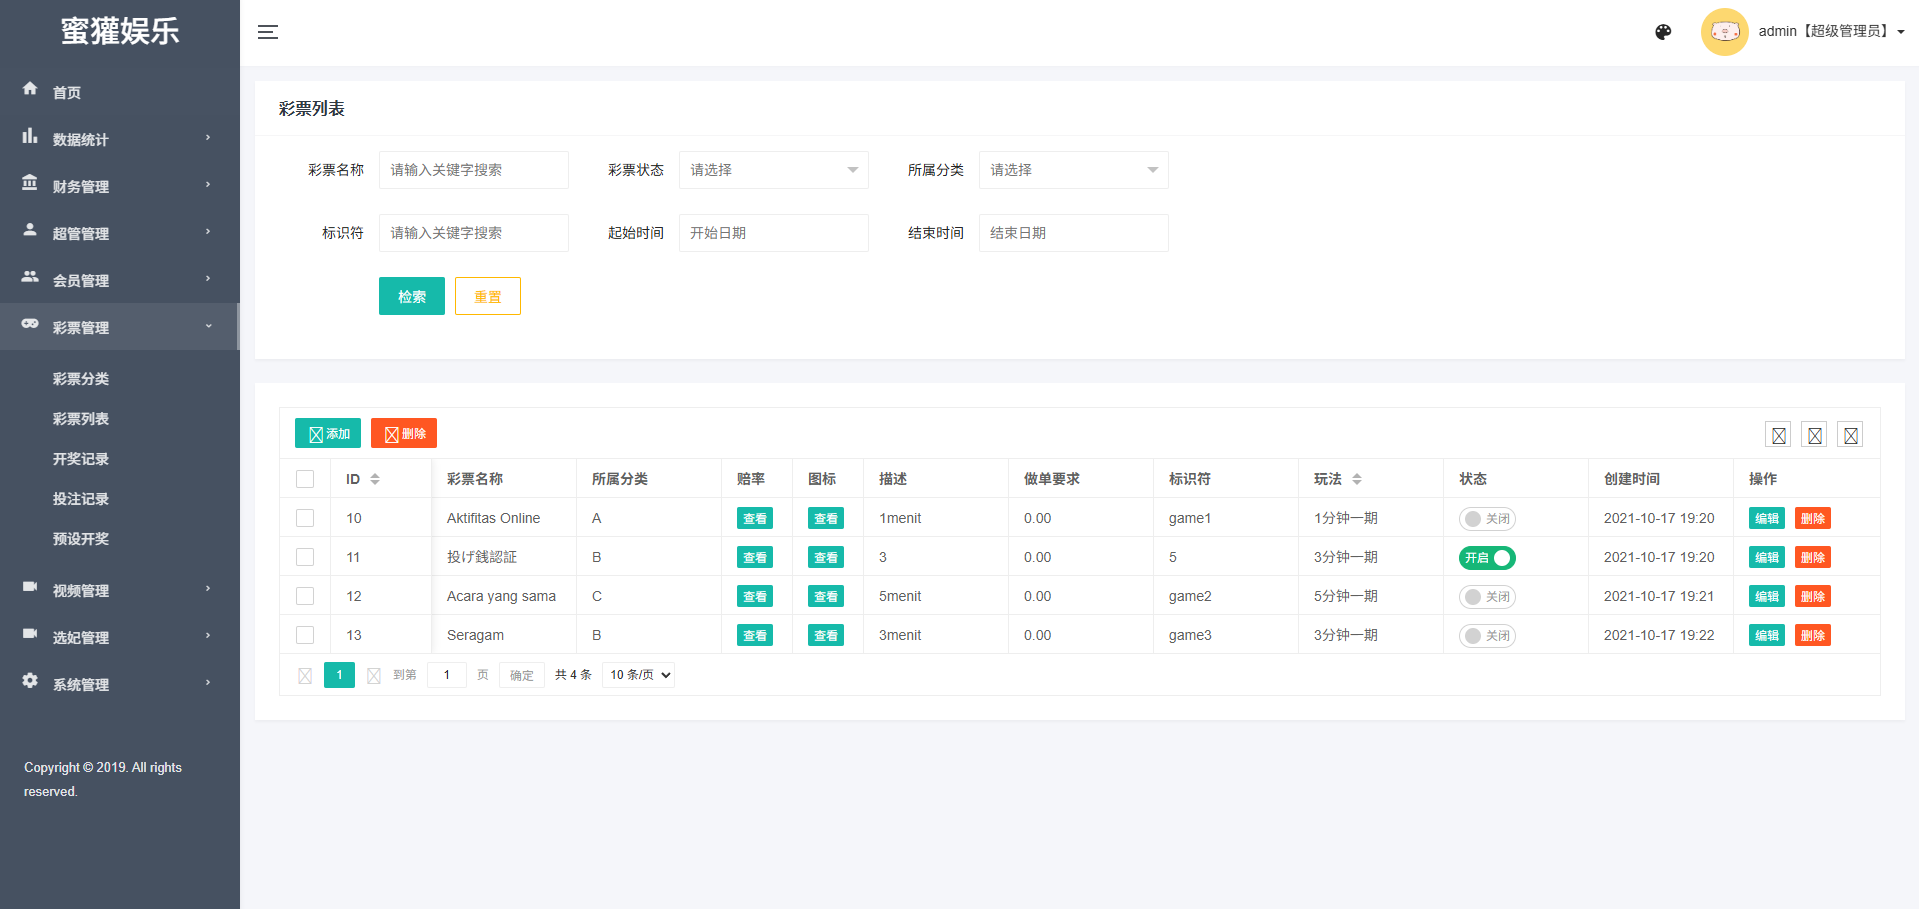Select 彩票分类 from the sidebar submenu

[x=81, y=379]
